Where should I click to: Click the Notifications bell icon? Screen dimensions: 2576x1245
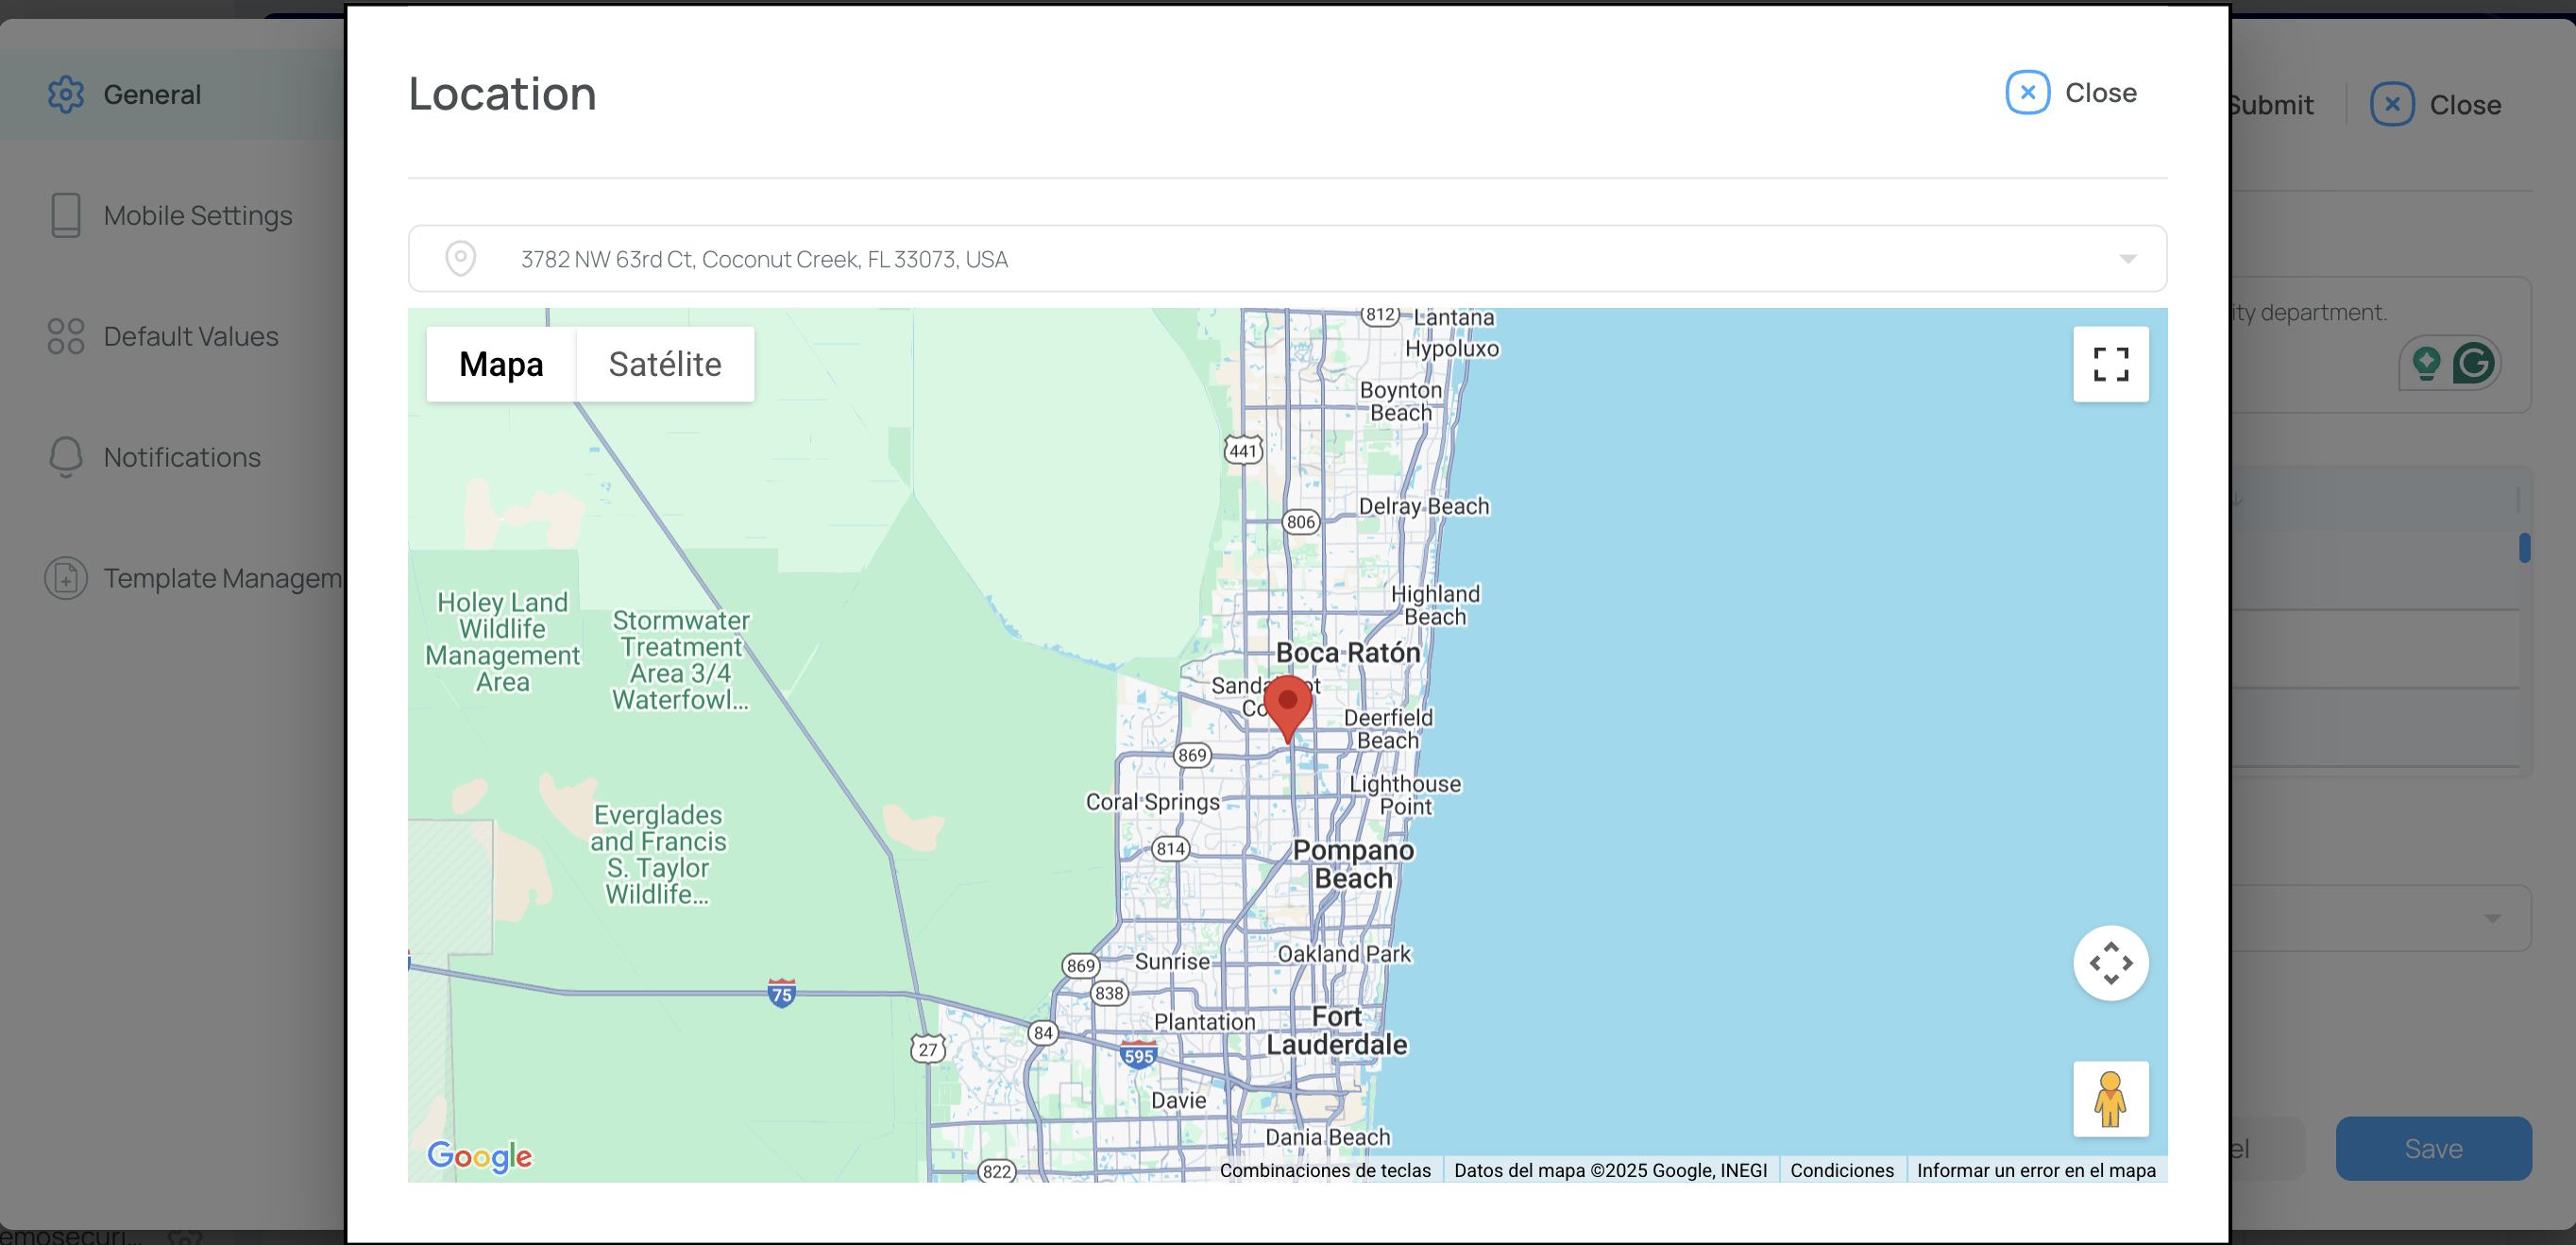click(x=66, y=457)
